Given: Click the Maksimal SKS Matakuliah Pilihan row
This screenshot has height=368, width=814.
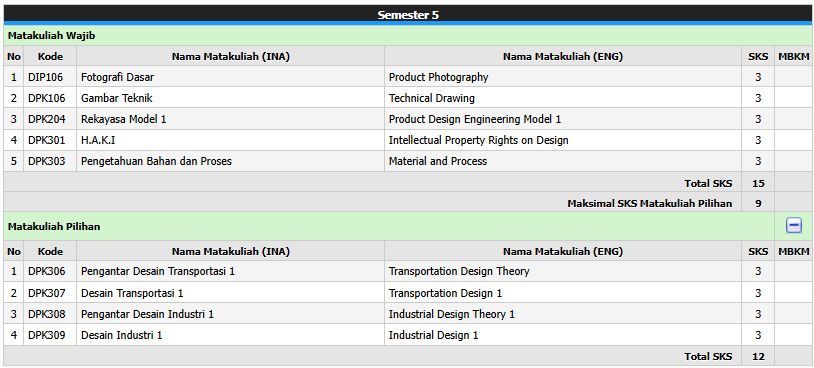Looking at the screenshot, I should [408, 203].
